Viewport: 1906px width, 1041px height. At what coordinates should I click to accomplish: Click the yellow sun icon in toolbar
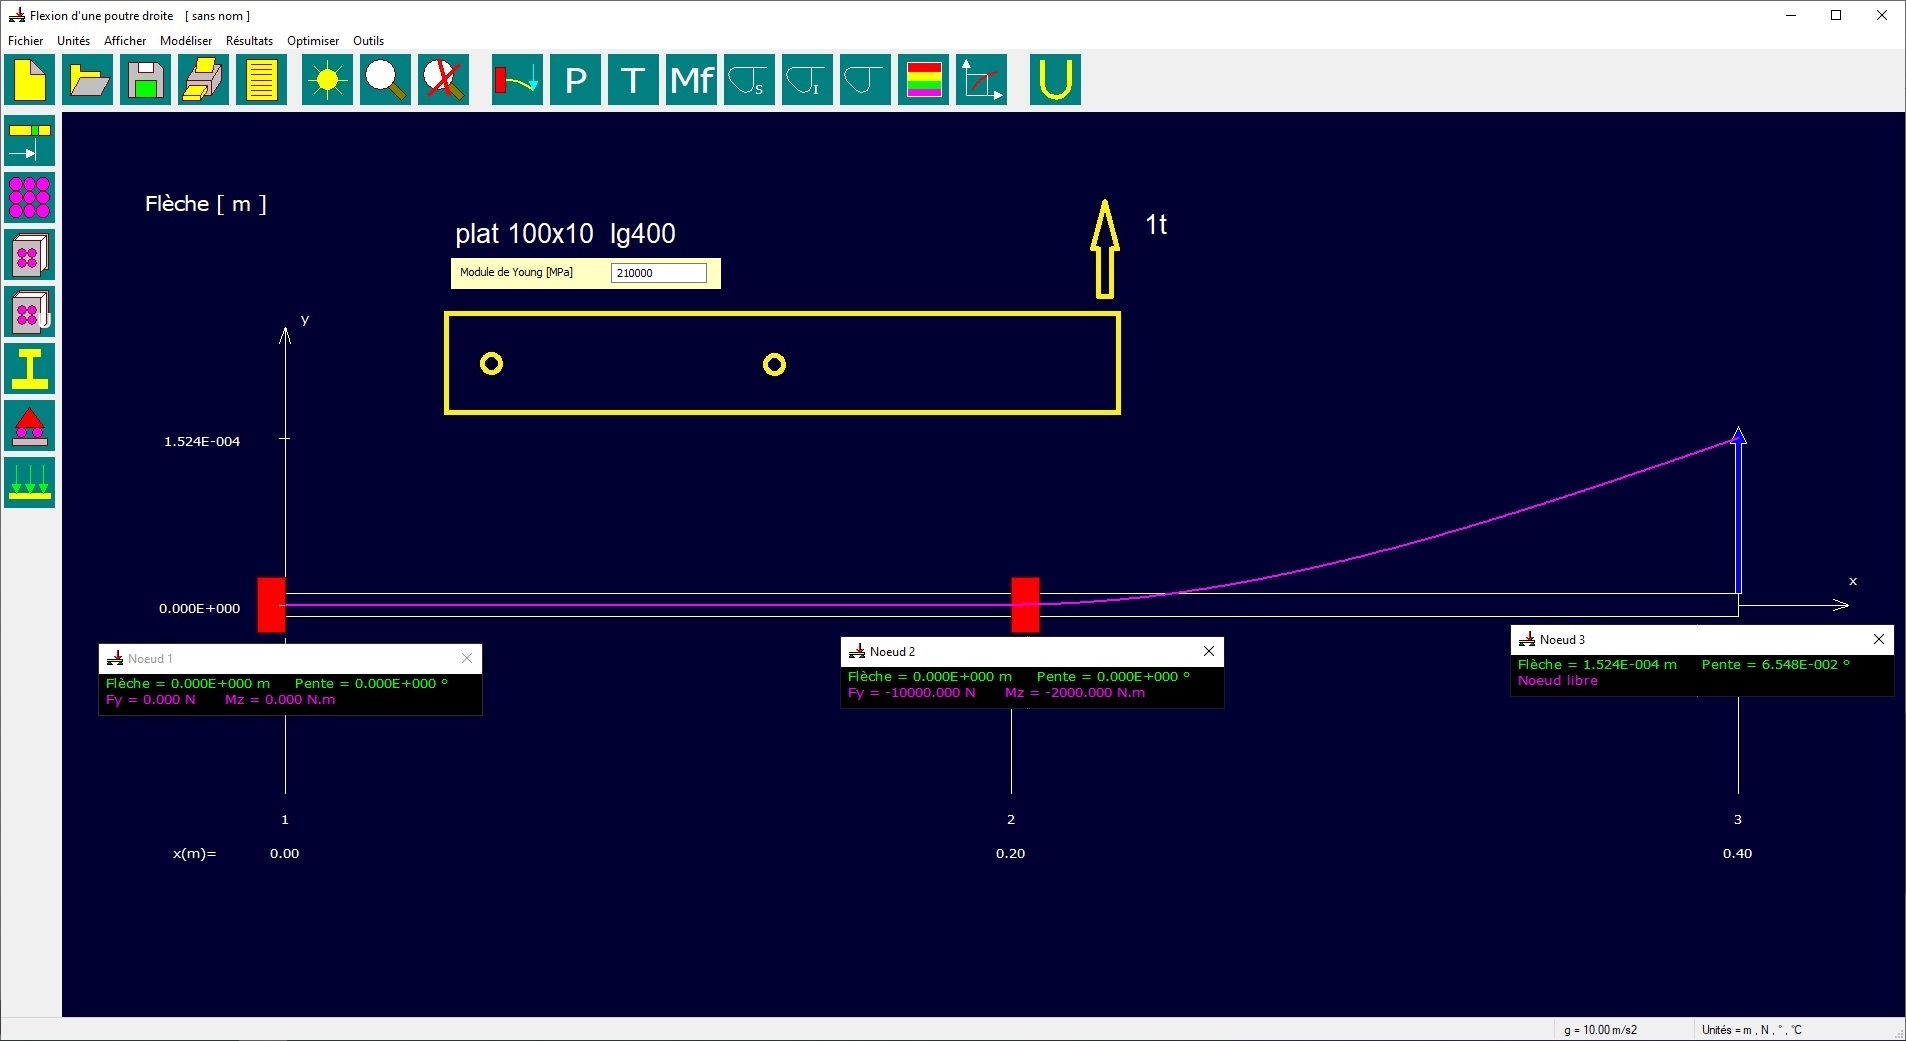coord(328,80)
